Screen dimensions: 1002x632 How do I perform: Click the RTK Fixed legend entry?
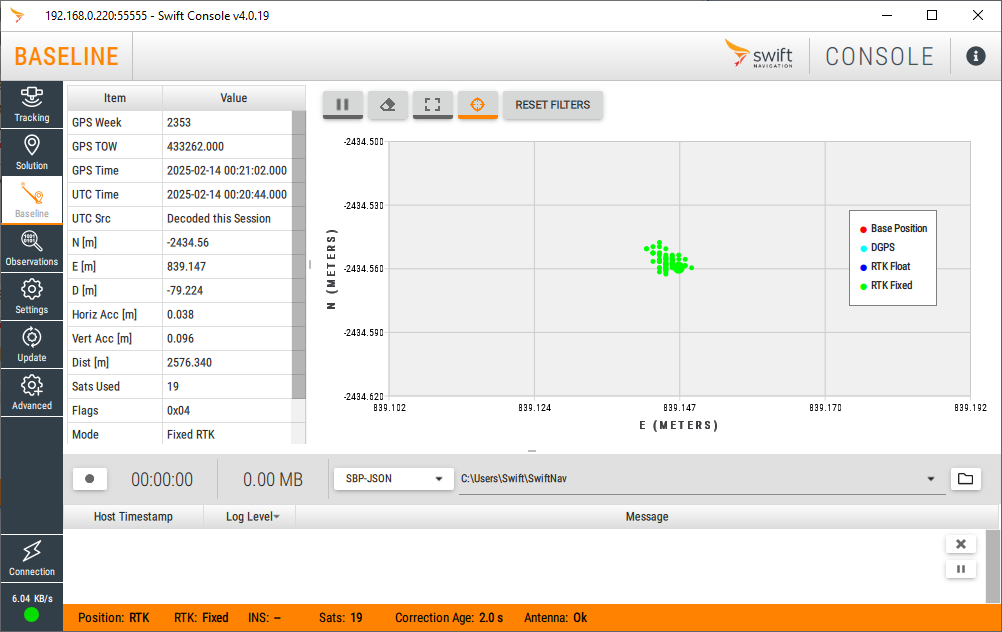click(x=886, y=286)
